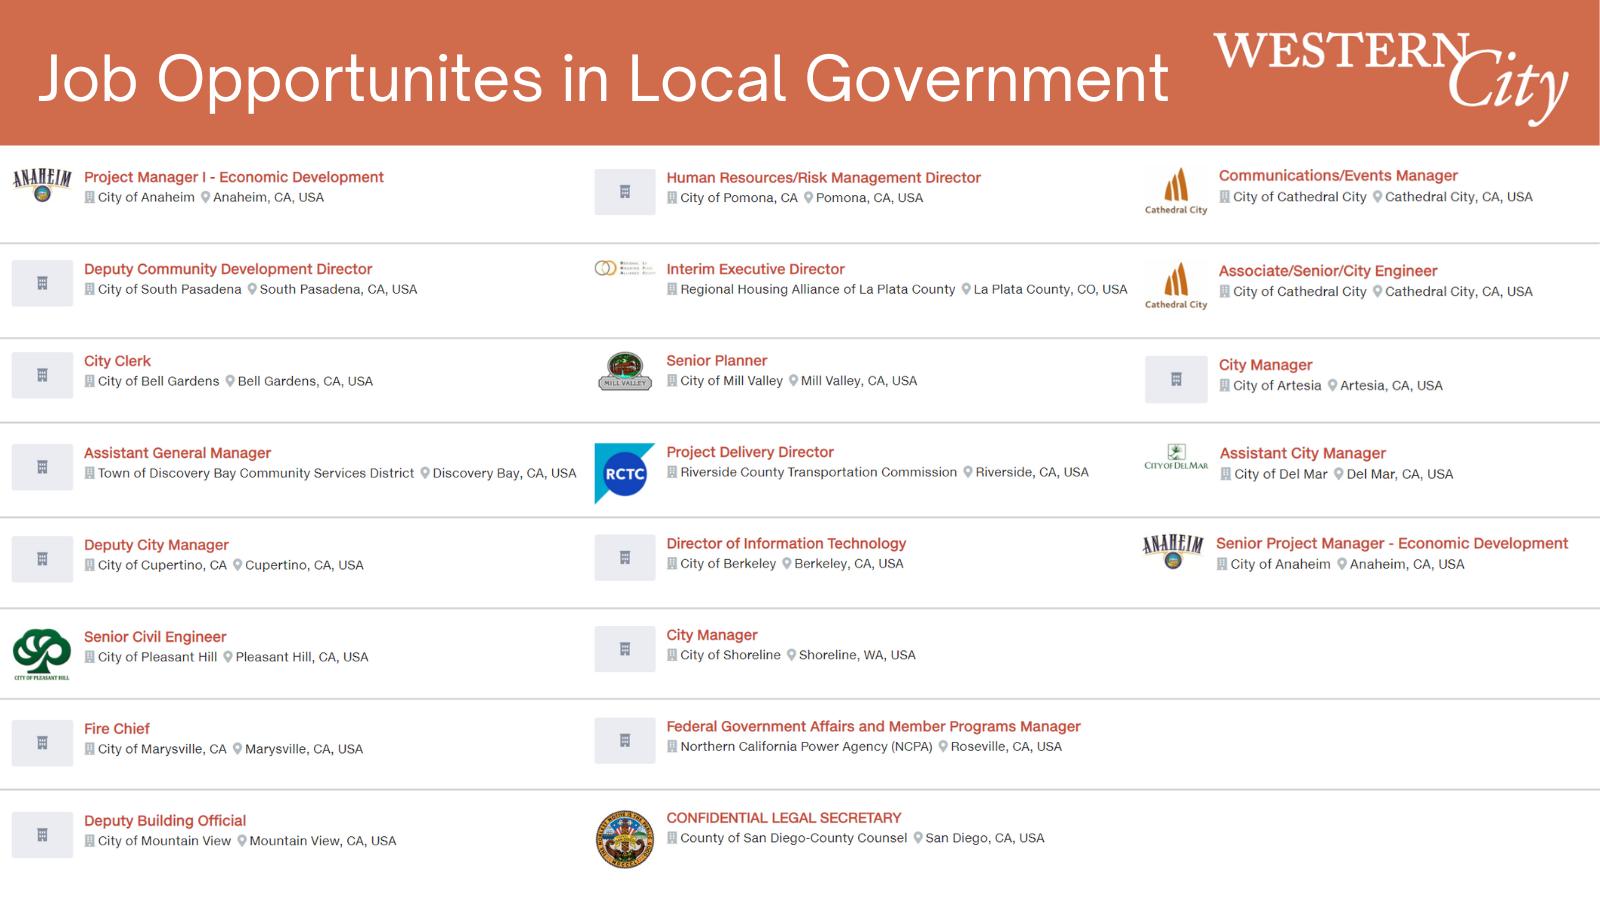Open the Associate/Senior/City Engineer listing
1600x900 pixels.
1328,271
